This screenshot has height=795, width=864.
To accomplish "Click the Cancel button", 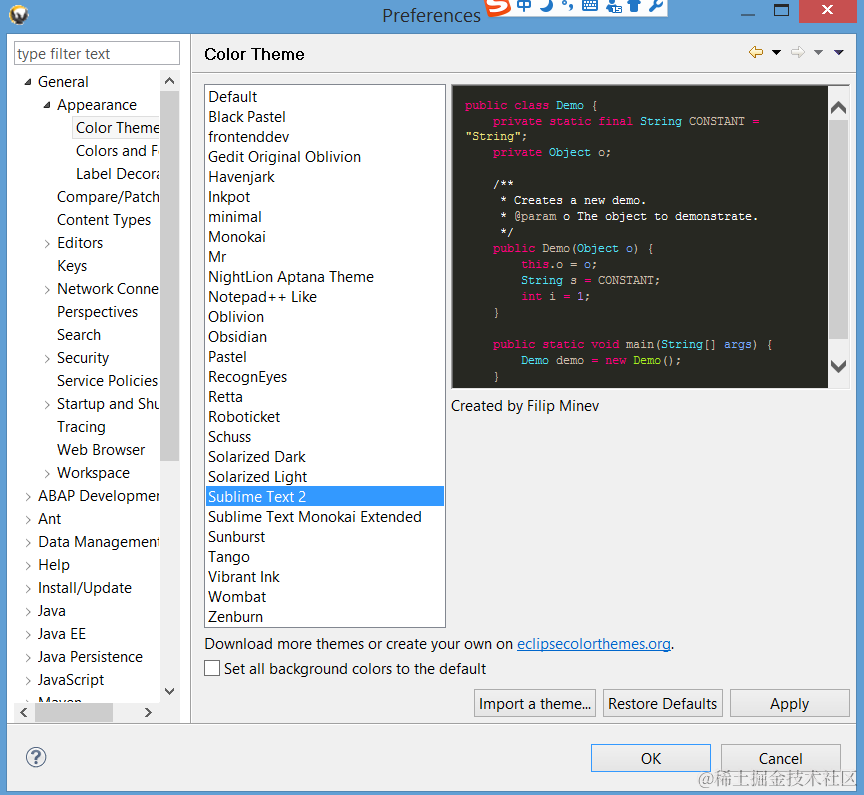I will (780, 759).
